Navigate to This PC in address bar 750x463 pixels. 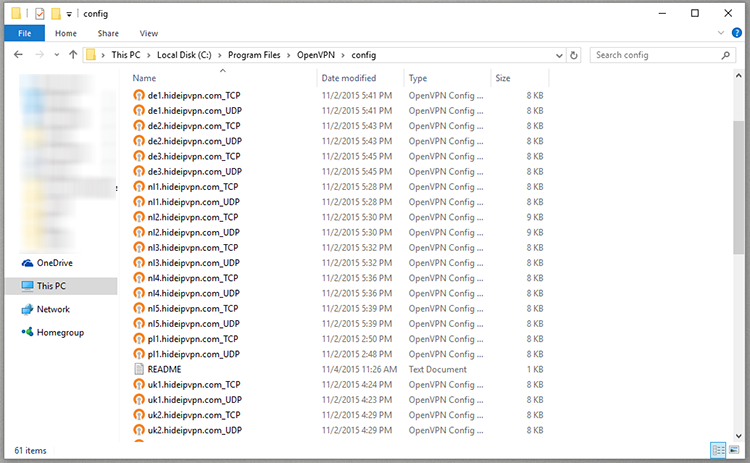coord(126,55)
